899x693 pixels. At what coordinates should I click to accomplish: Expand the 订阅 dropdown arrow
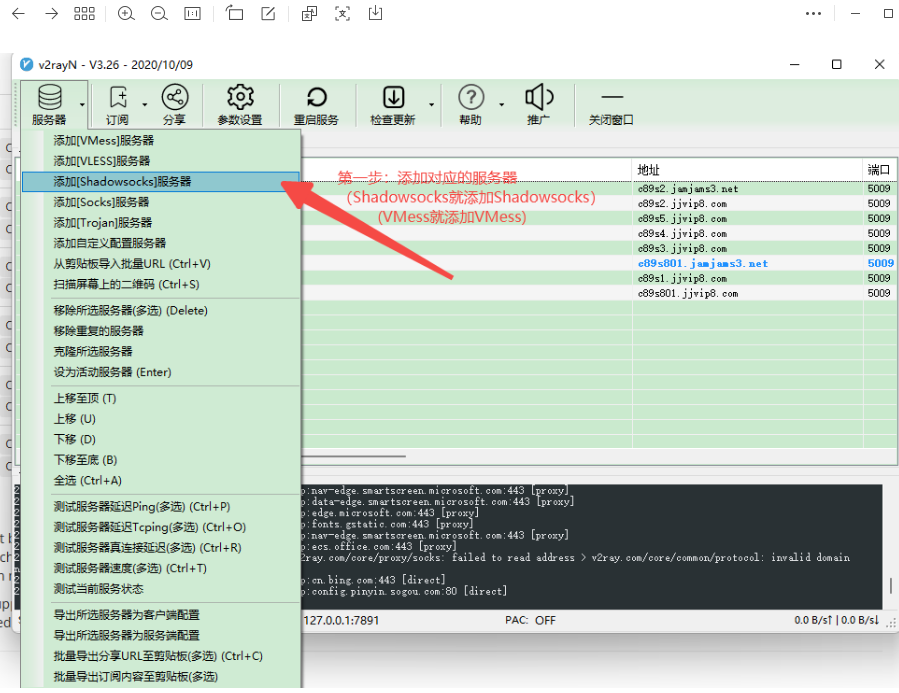144,104
